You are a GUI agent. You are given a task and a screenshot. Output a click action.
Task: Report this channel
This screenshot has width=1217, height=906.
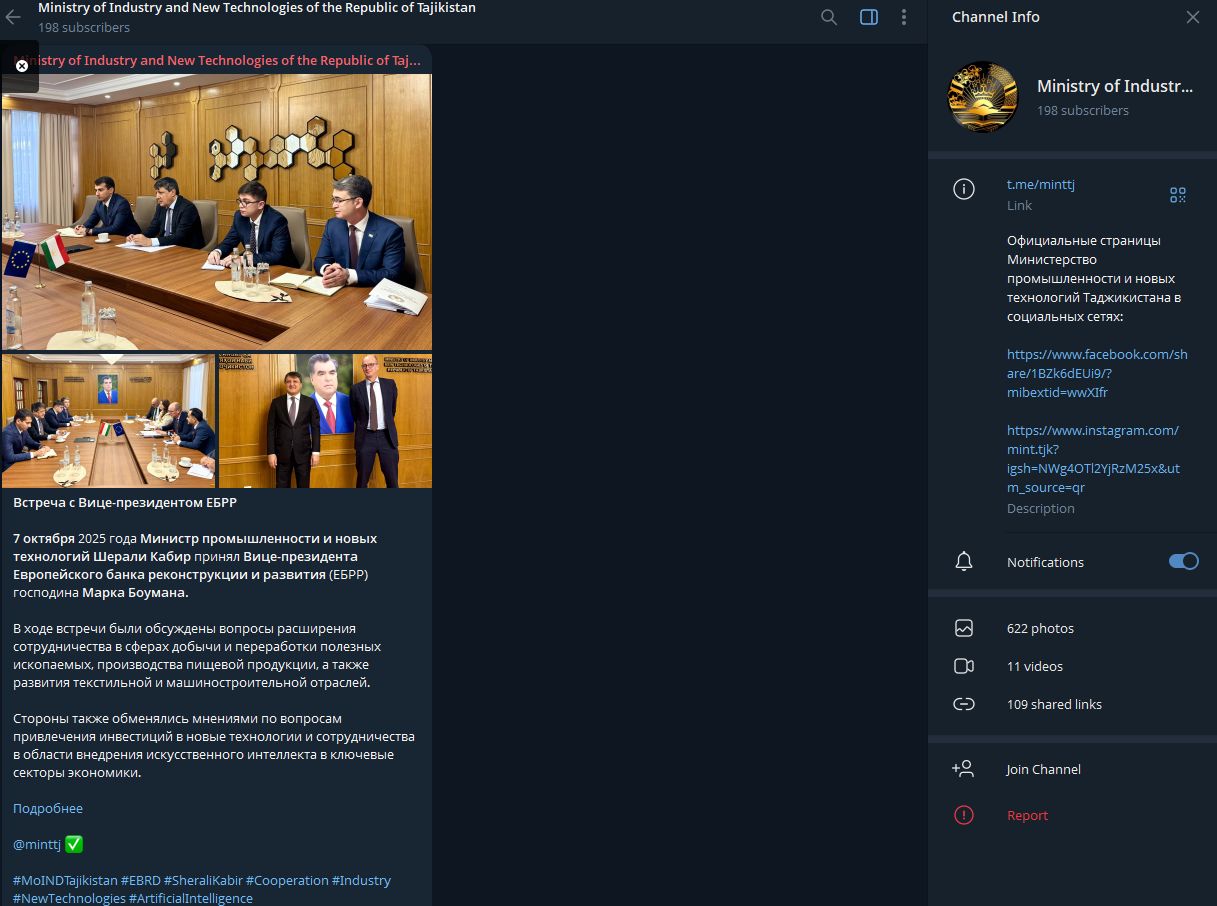(1027, 815)
